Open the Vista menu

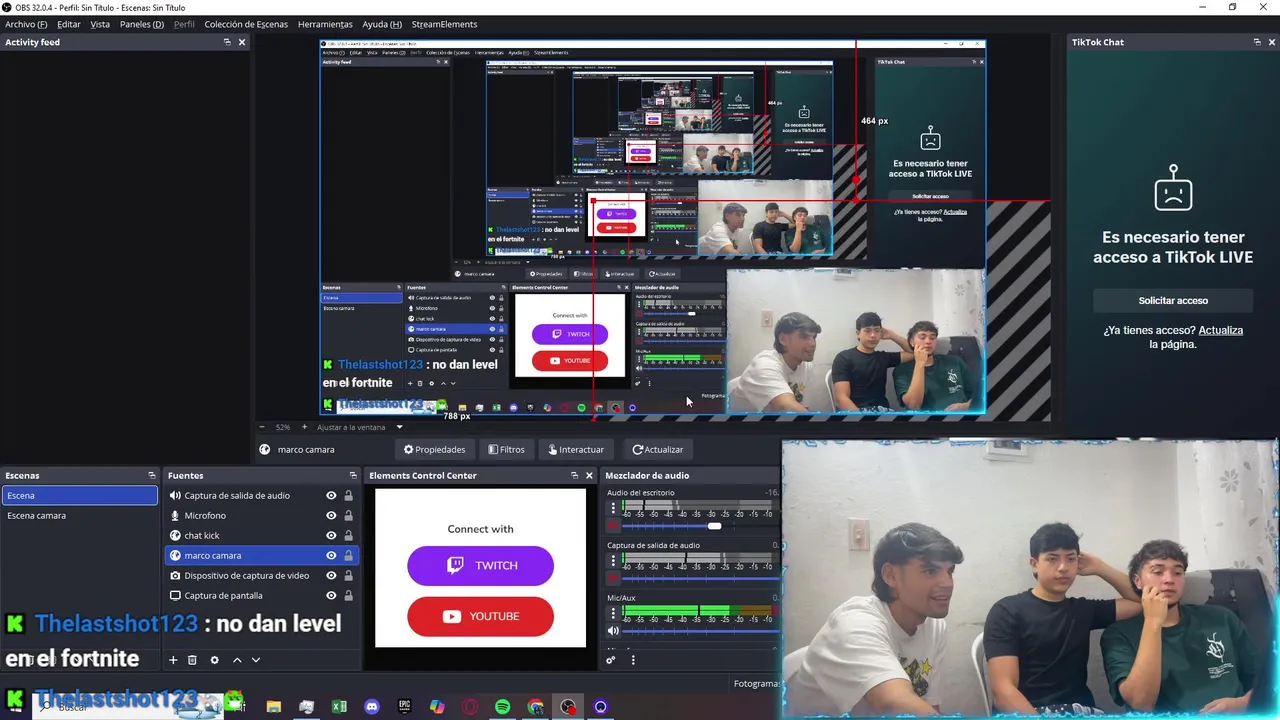[x=100, y=24]
